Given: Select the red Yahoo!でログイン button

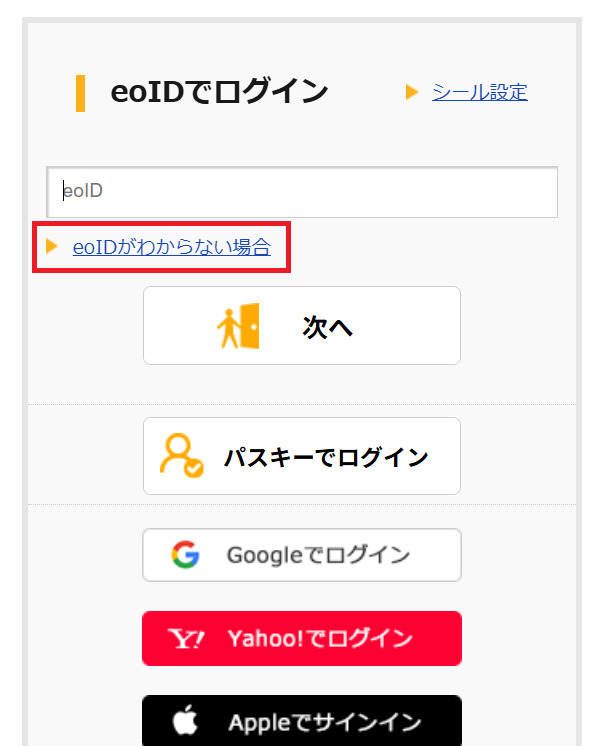Looking at the screenshot, I should (x=302, y=638).
